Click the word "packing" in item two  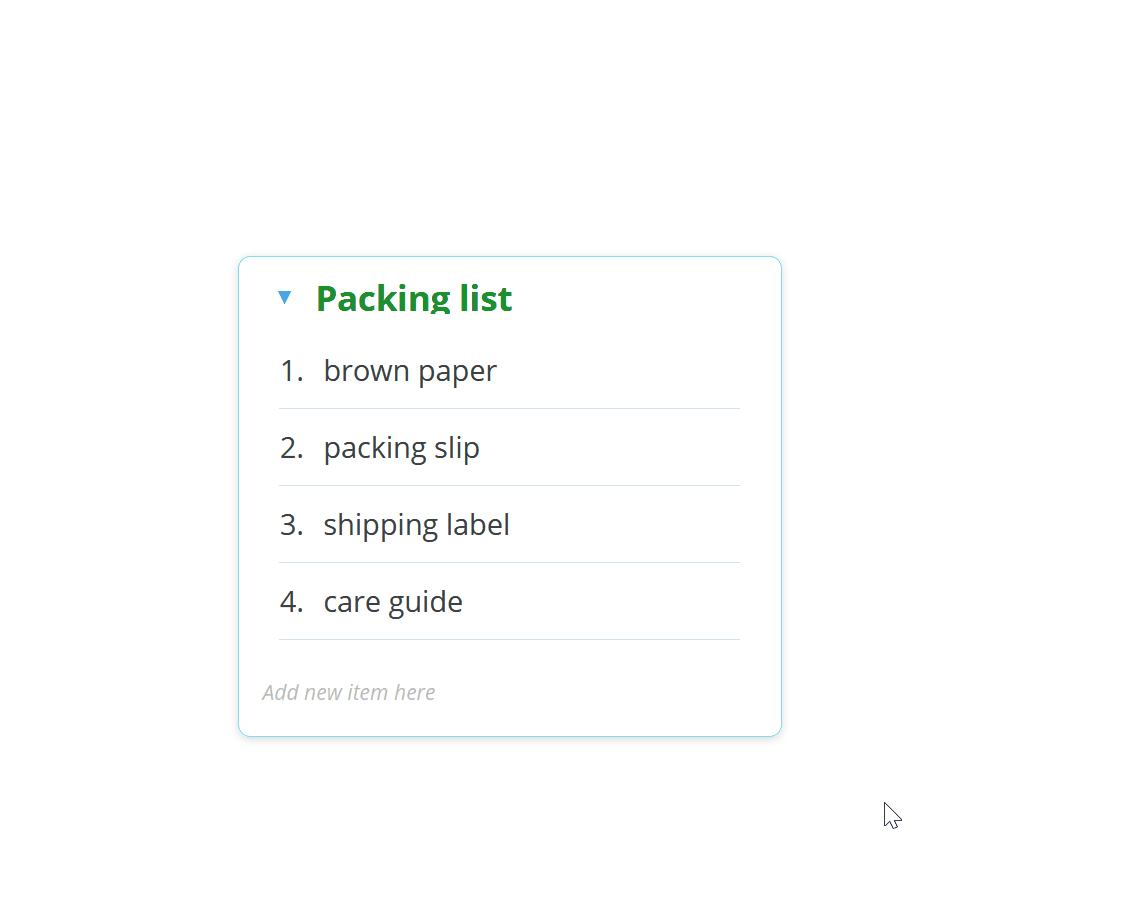click(x=375, y=449)
